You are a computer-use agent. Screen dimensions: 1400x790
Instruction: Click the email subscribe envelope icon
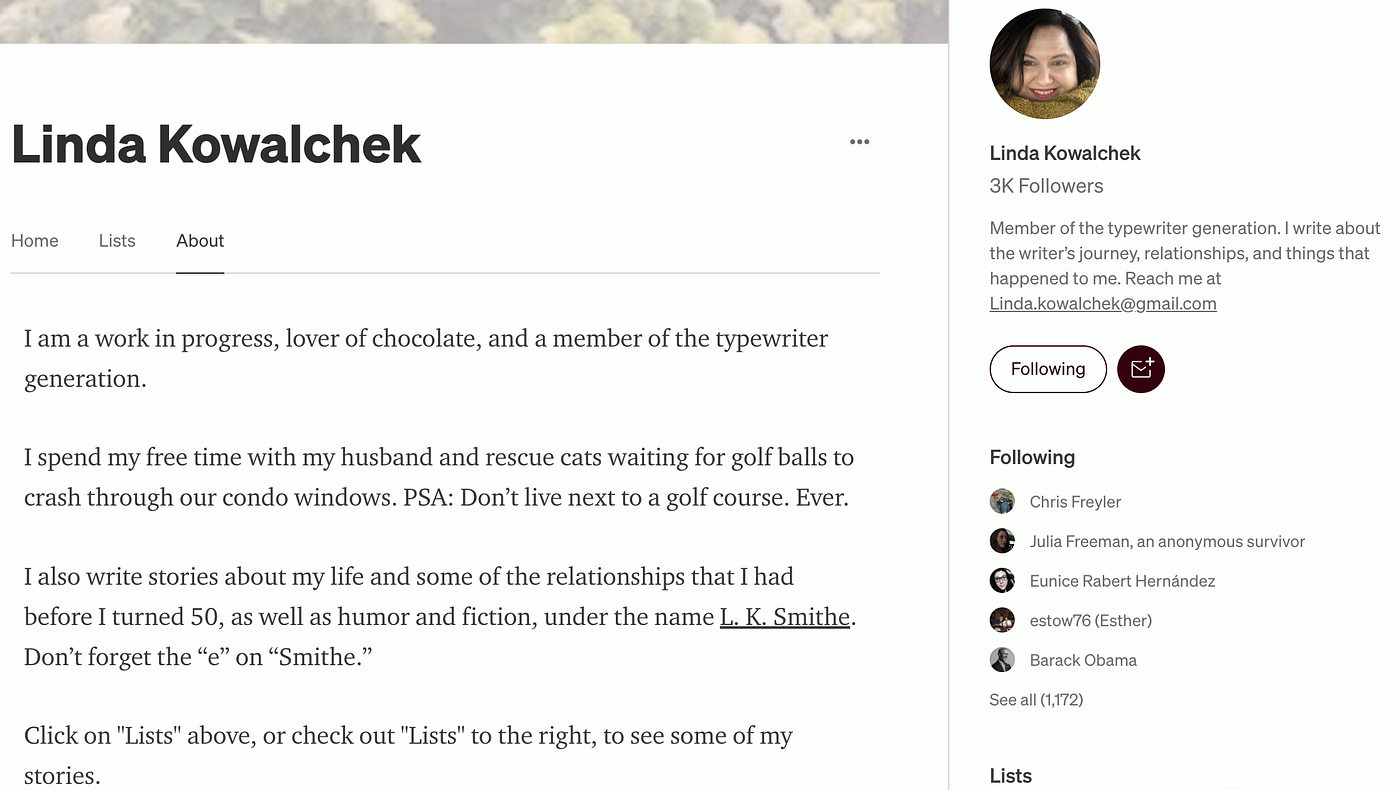pyautogui.click(x=1141, y=369)
